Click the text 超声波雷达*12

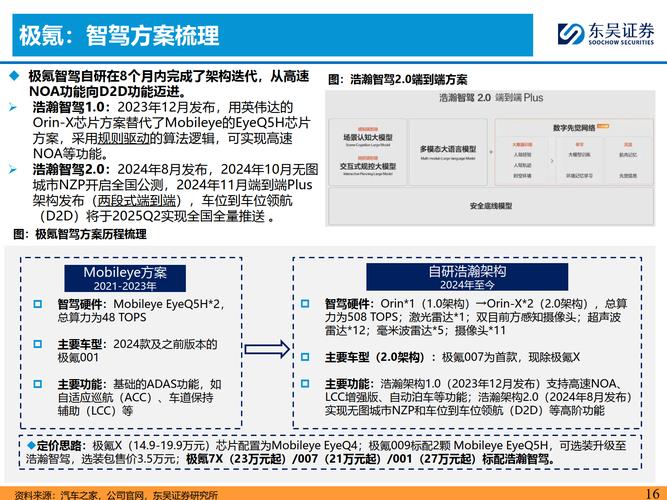(x=473, y=324)
